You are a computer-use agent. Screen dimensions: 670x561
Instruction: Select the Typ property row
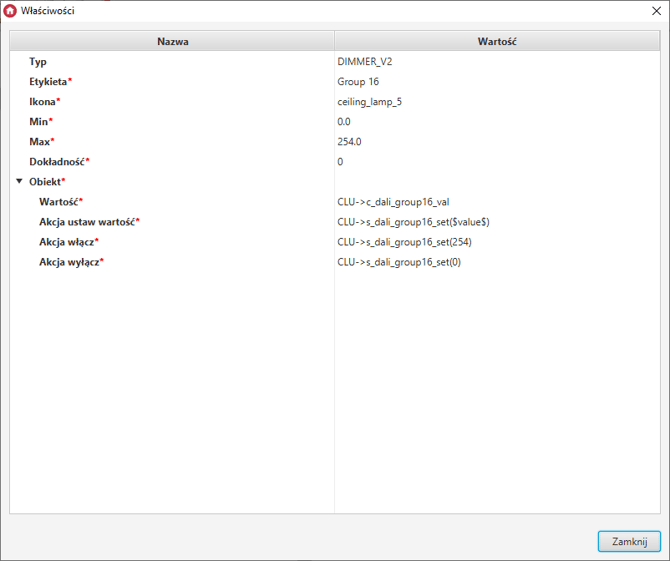(x=38, y=62)
